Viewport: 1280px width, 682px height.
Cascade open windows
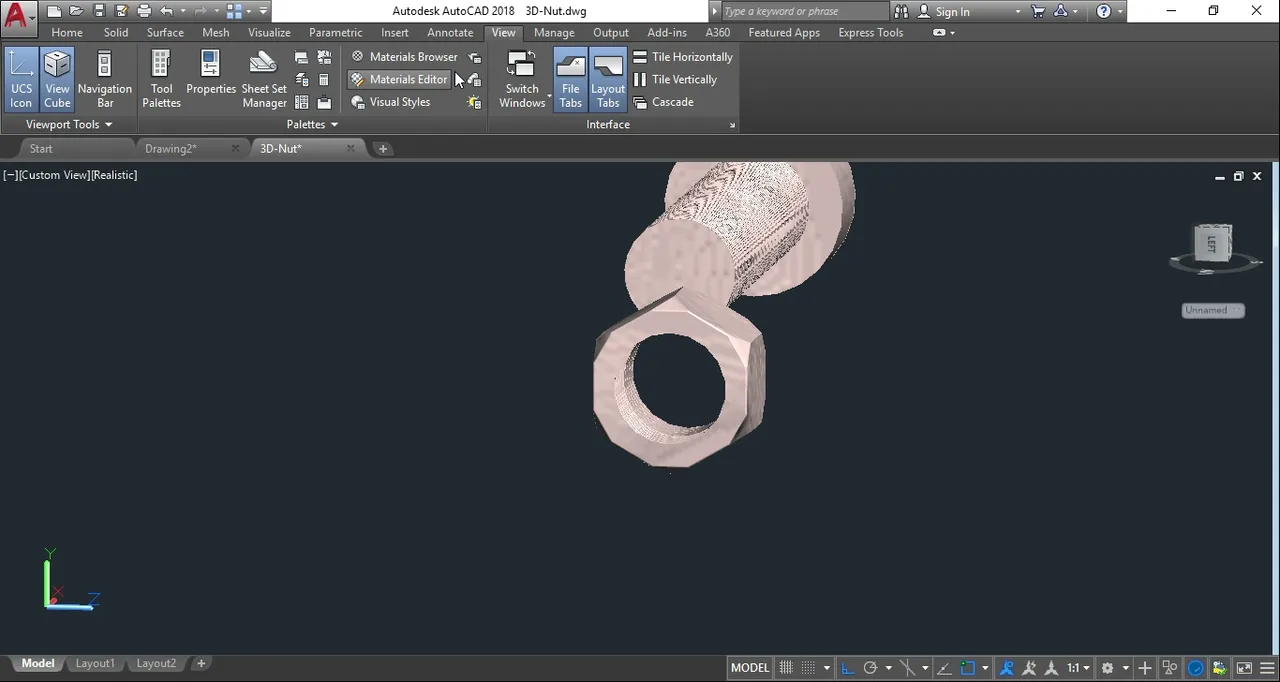click(663, 102)
